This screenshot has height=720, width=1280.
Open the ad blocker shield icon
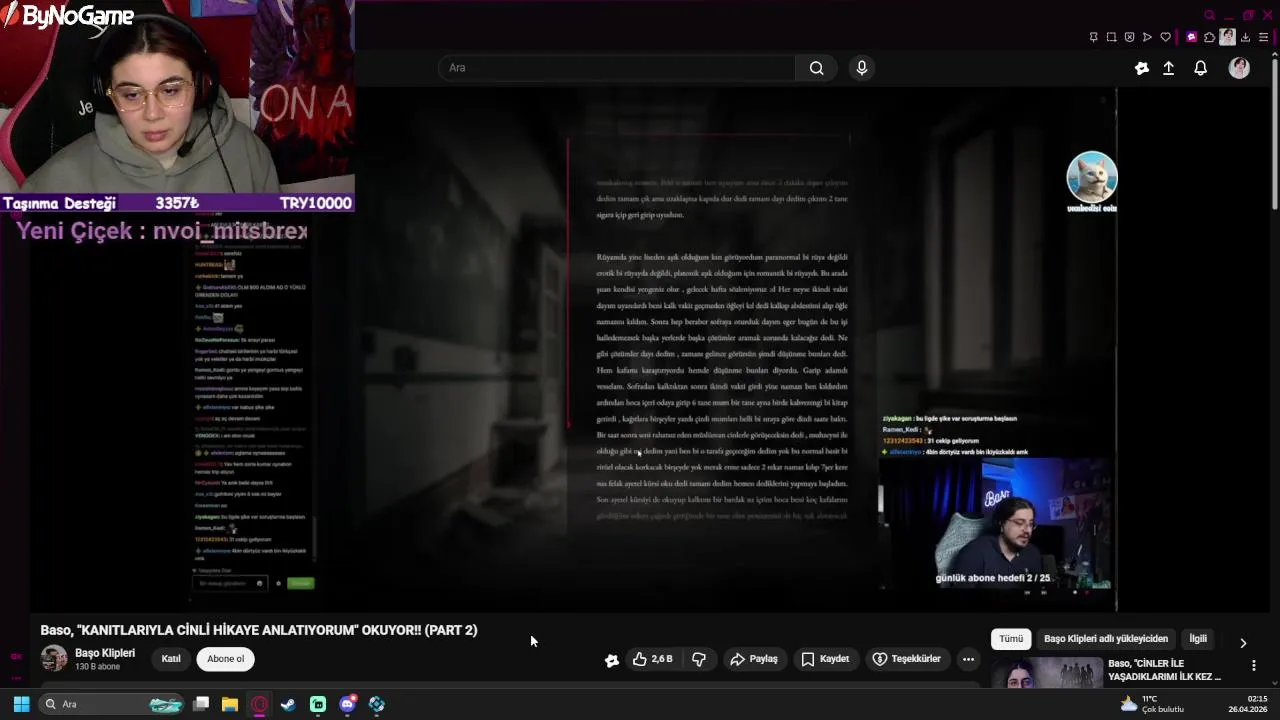[1129, 37]
